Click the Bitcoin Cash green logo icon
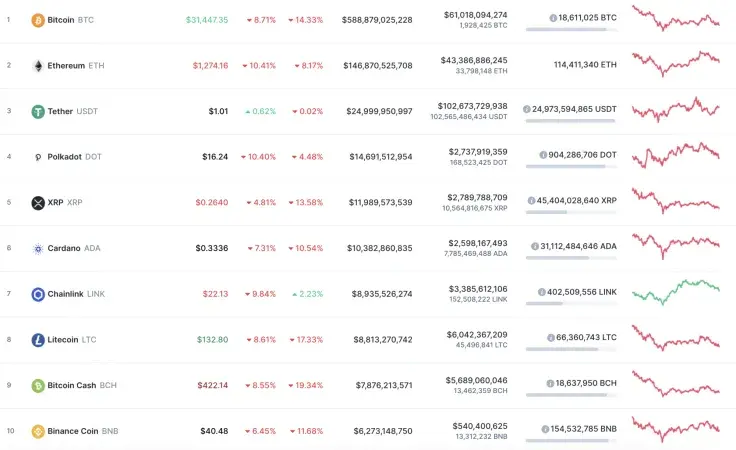 tap(38, 386)
